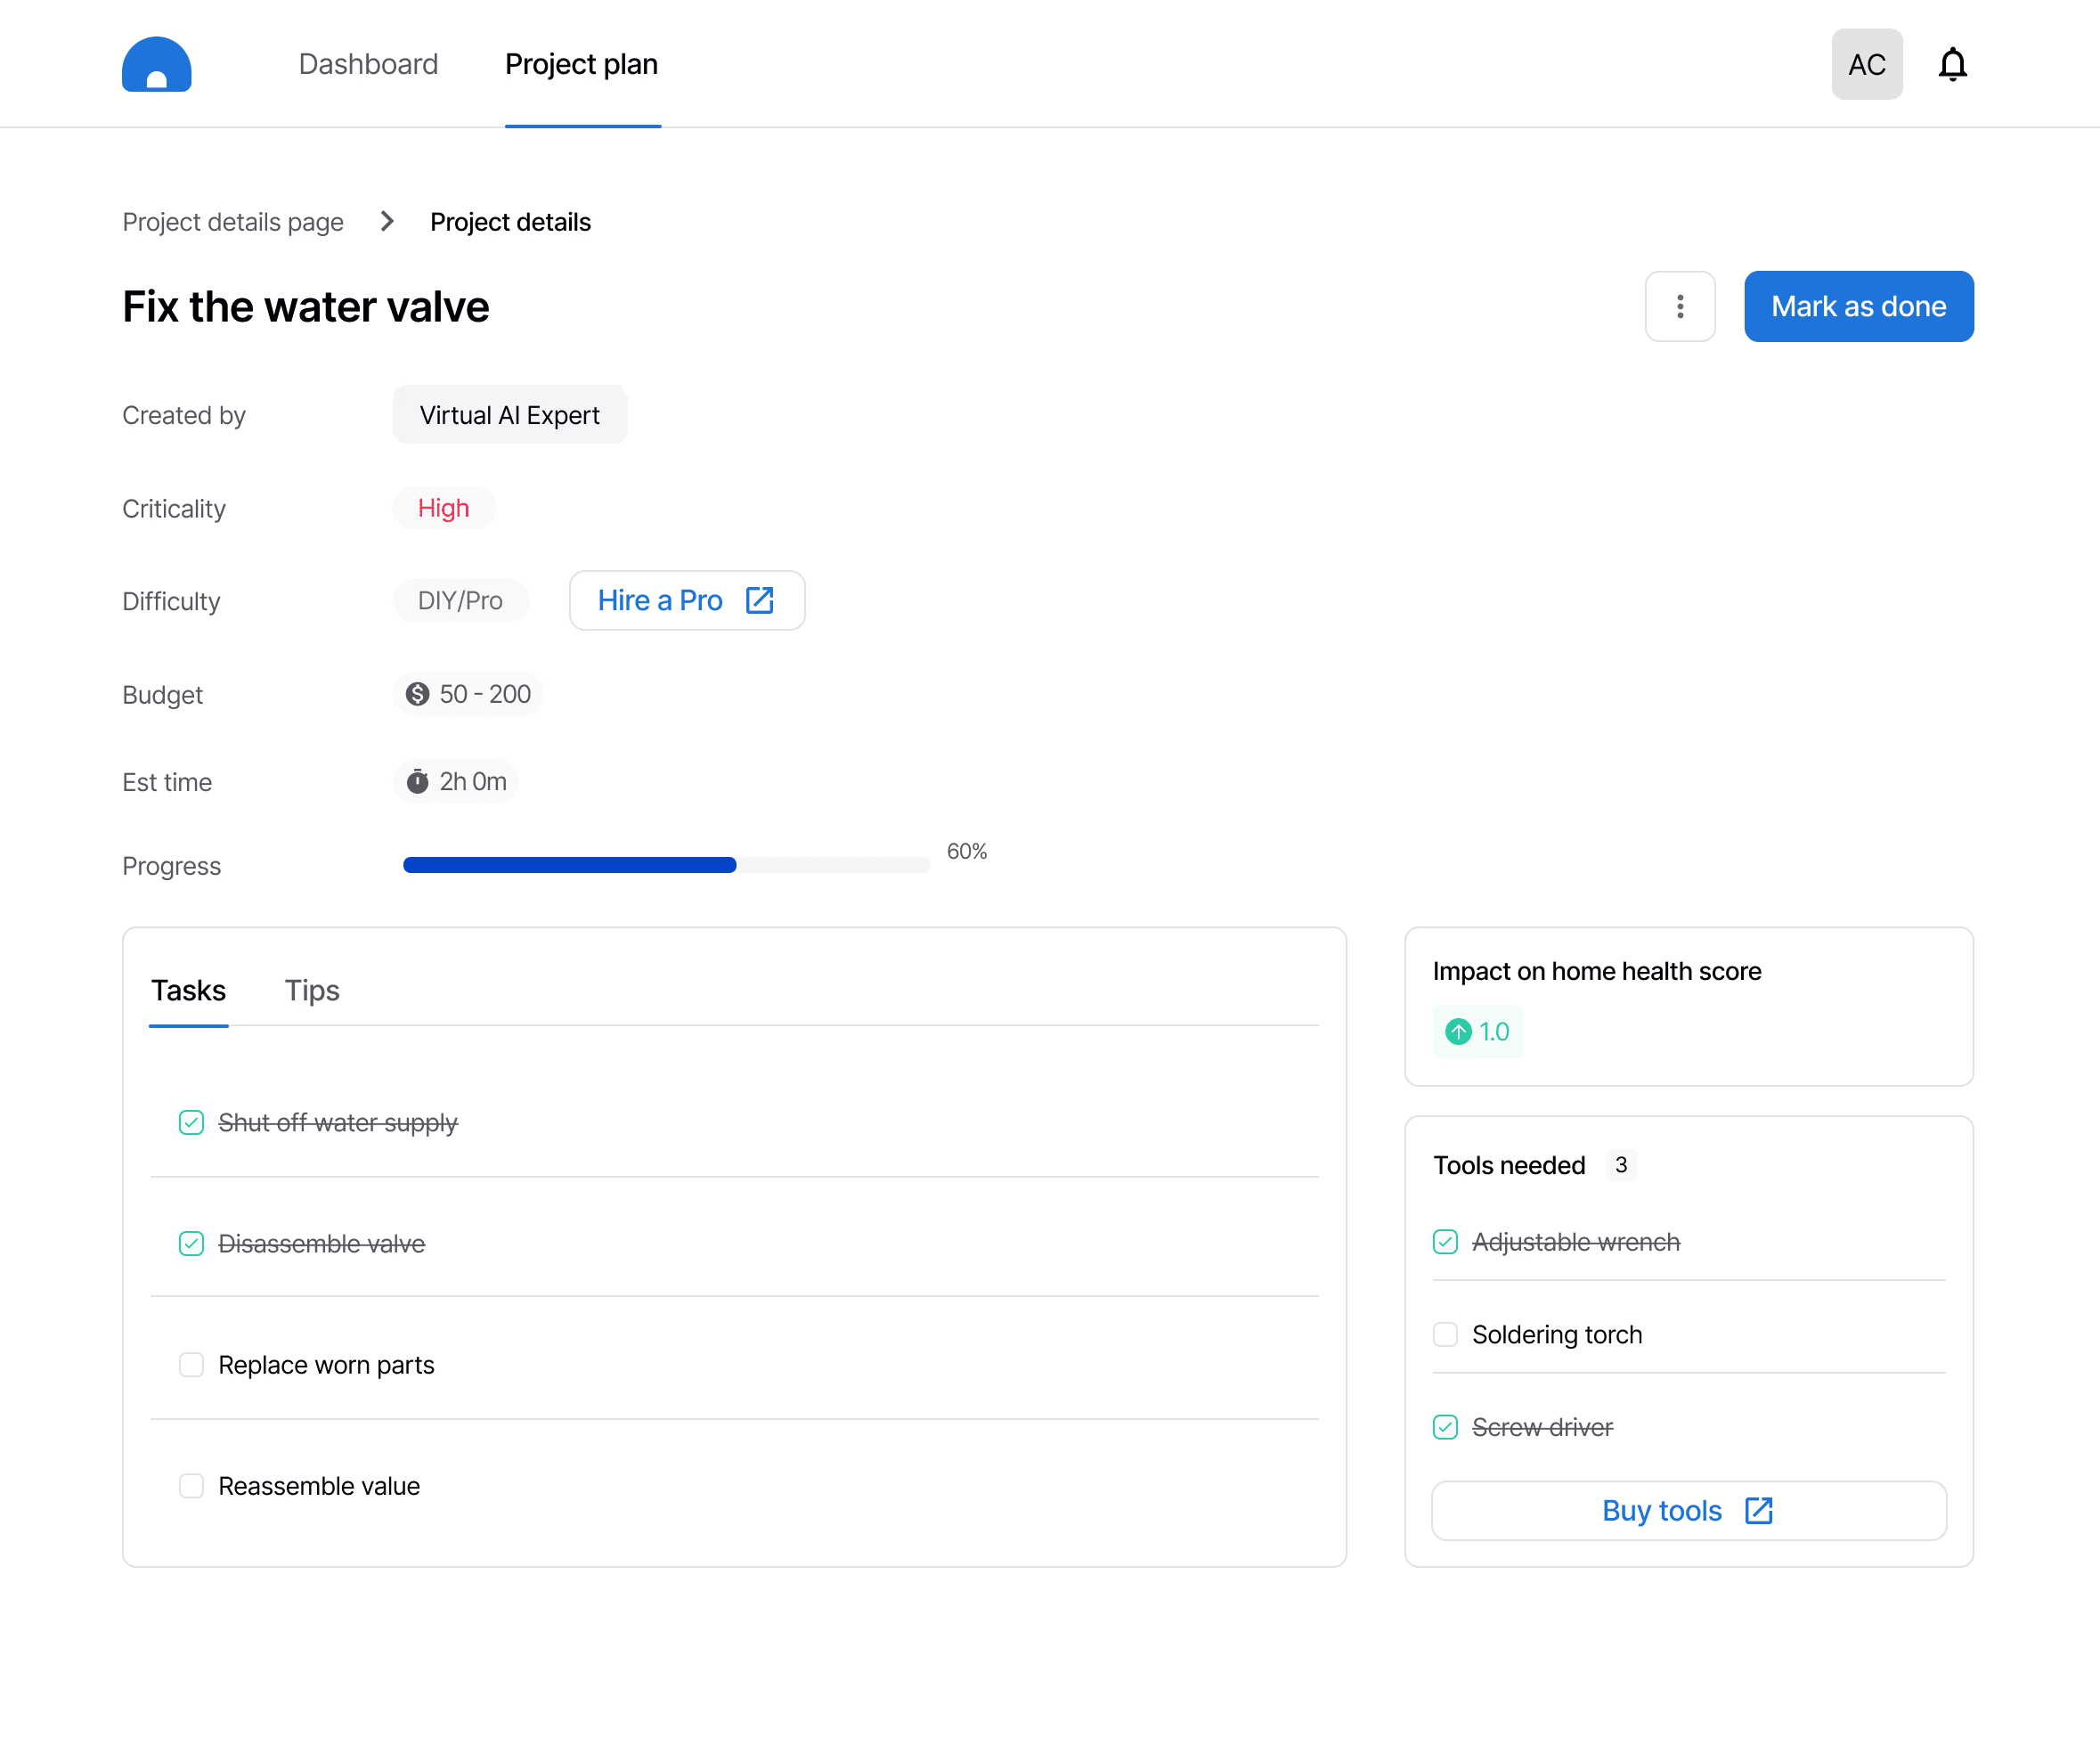Image resolution: width=2100 pixels, height=1746 pixels.
Task: Click the breadcrumb chevron arrow
Action: coord(387,221)
